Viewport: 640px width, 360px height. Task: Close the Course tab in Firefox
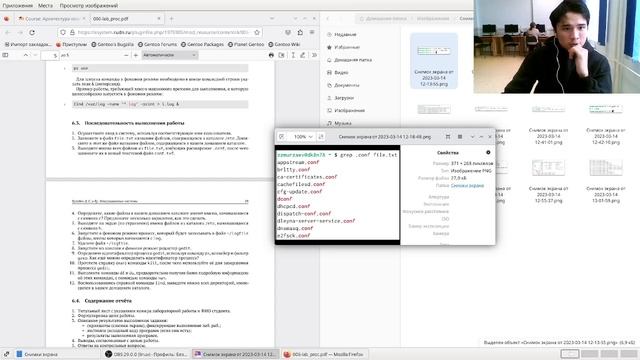tap(84, 19)
